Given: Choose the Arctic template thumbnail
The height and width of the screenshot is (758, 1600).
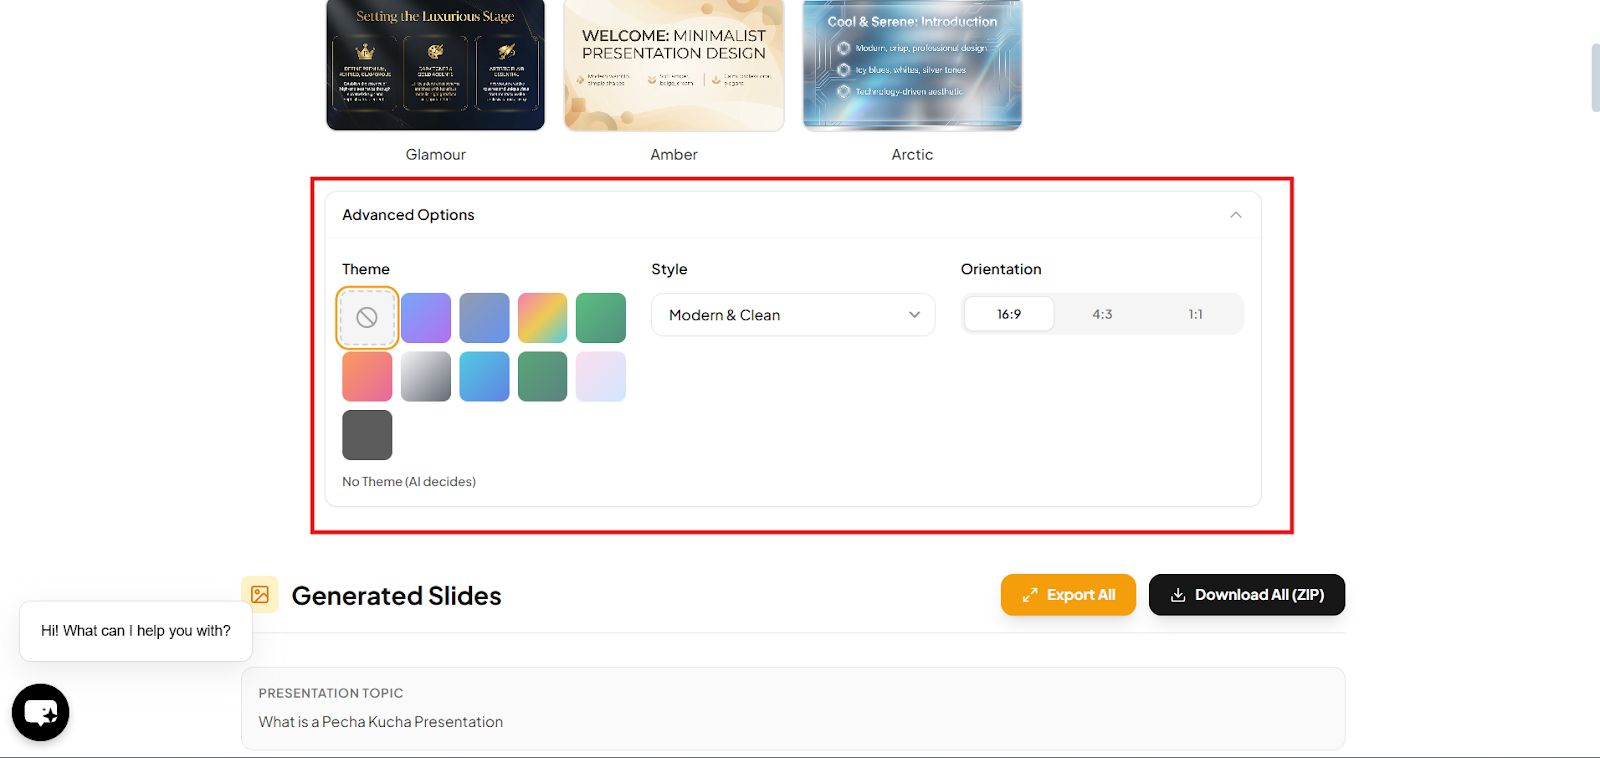Looking at the screenshot, I should (912, 65).
